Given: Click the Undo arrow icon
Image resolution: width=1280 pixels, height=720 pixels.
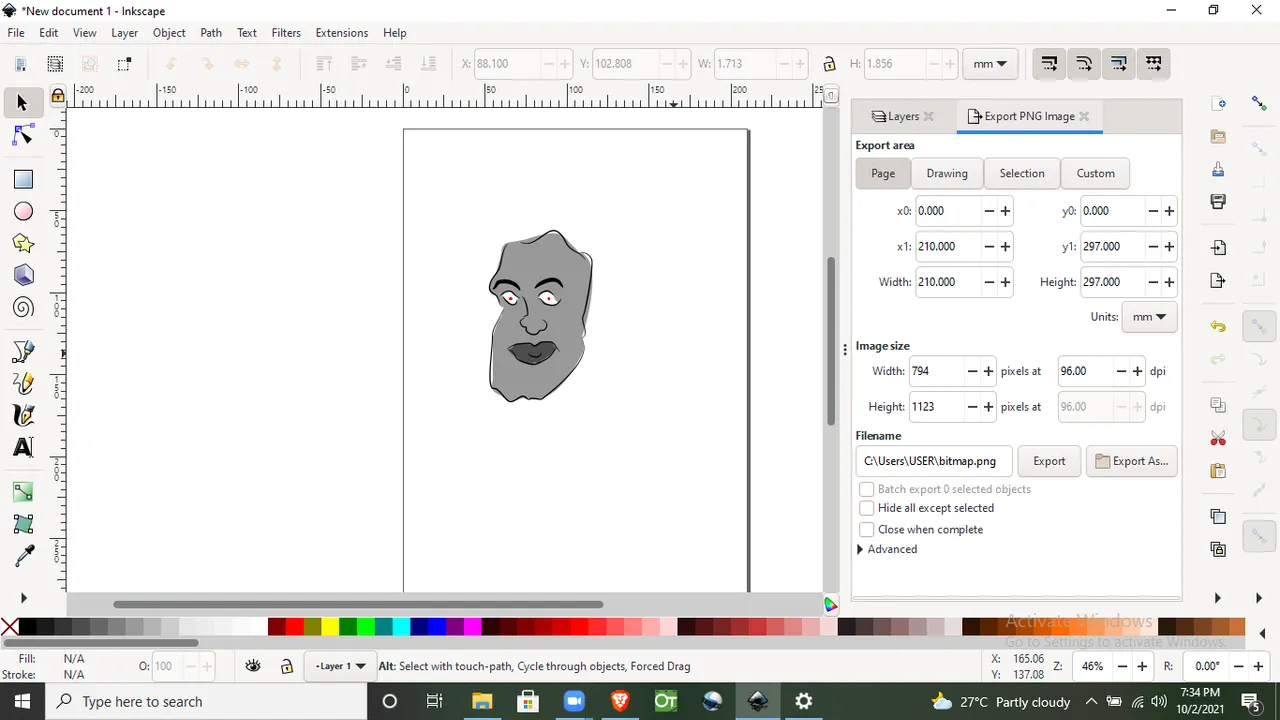Looking at the screenshot, I should (1218, 326).
